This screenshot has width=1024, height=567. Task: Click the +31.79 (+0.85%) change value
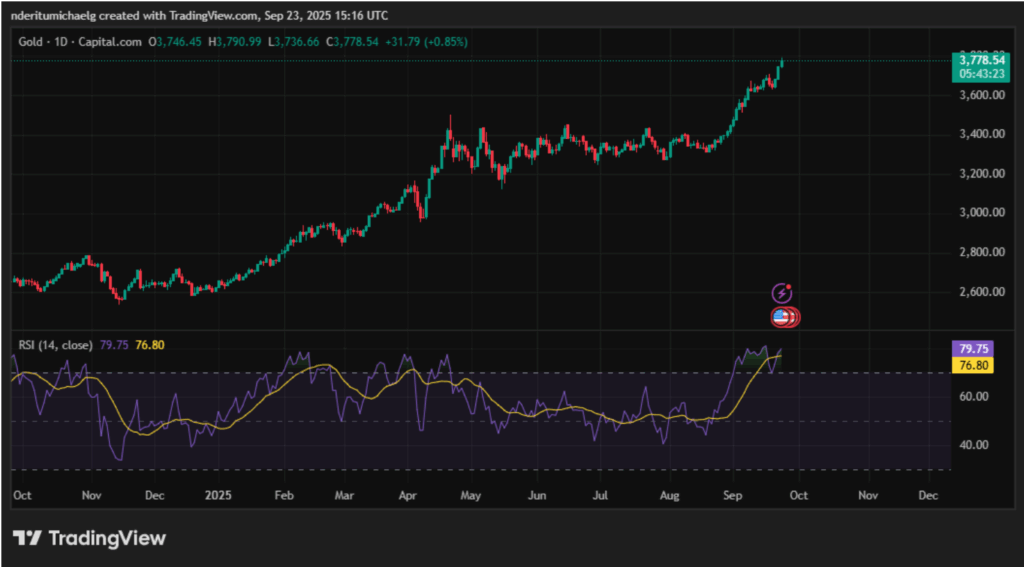tap(426, 42)
